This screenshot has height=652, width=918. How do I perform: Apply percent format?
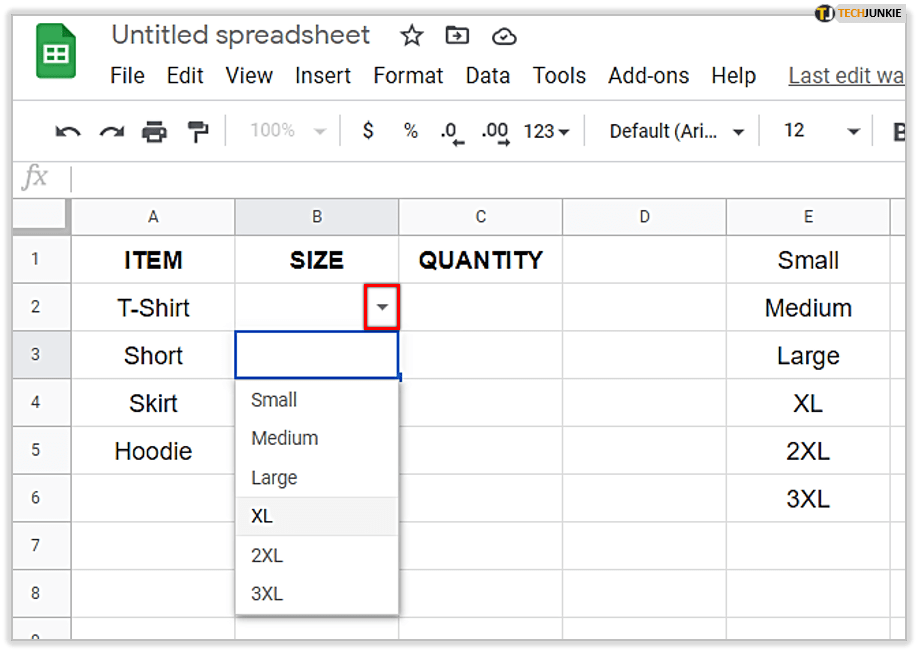coord(410,131)
